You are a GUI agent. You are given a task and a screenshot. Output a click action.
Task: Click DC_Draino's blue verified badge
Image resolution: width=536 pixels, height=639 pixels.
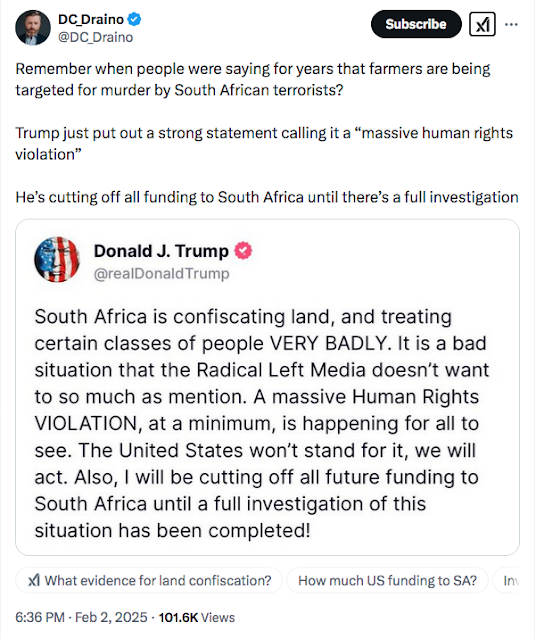pyautogui.click(x=135, y=19)
